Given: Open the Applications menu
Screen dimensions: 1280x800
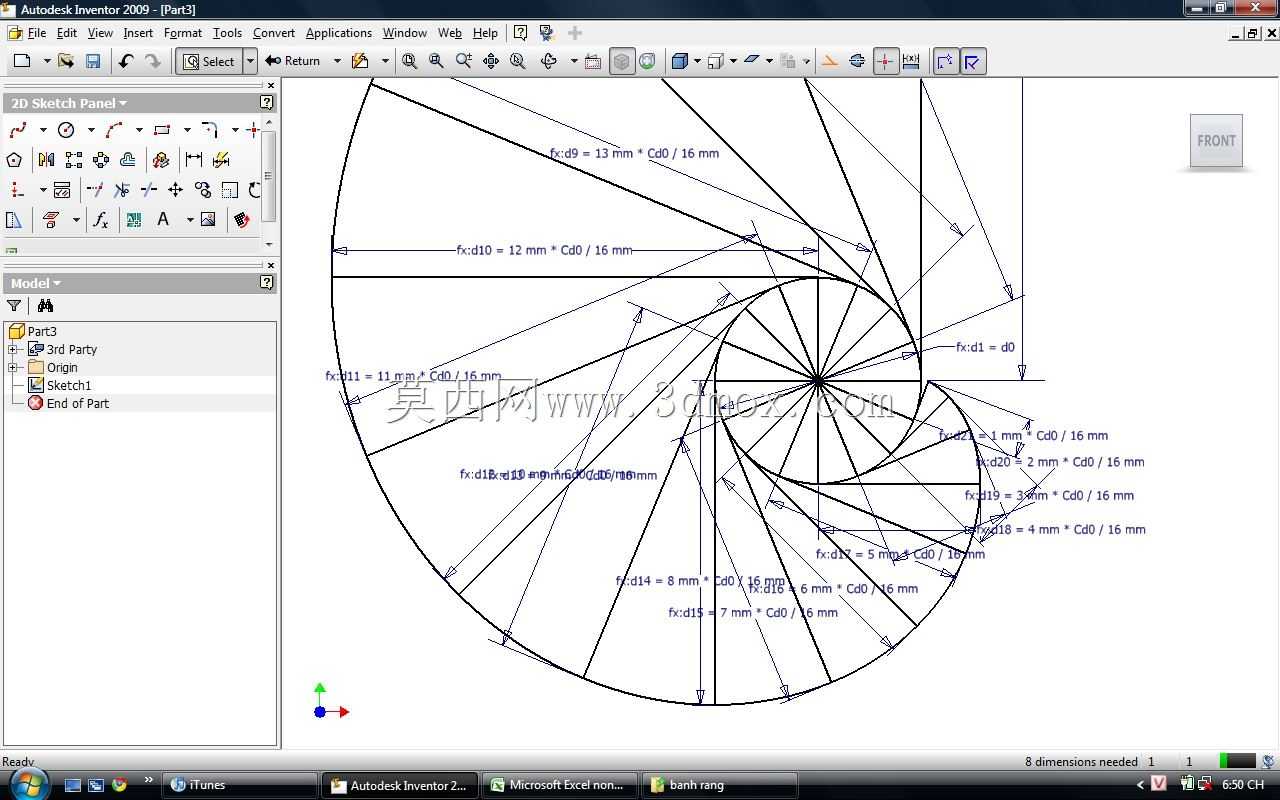Looking at the screenshot, I should 339,33.
